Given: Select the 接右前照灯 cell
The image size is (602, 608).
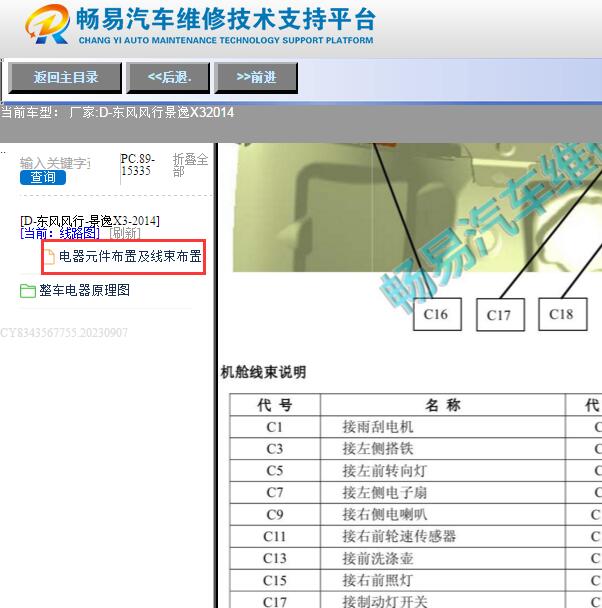Looking at the screenshot, I should coord(442,580).
